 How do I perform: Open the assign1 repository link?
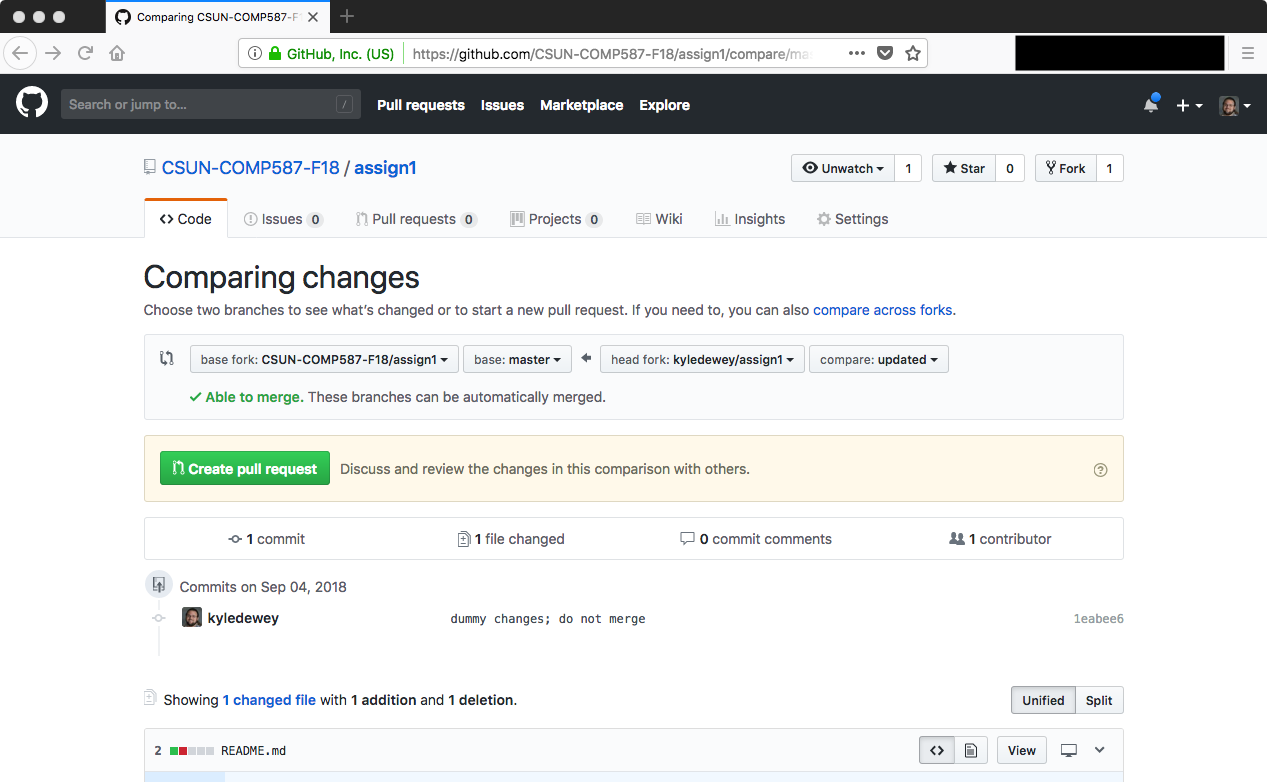click(x=385, y=168)
